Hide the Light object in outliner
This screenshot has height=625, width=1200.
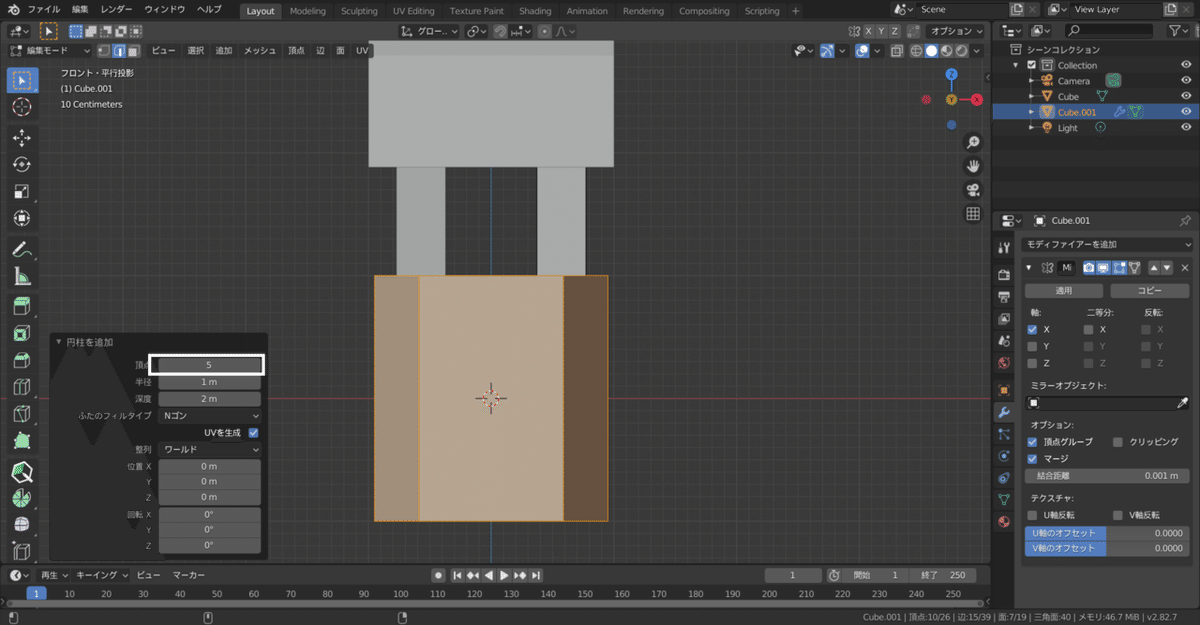1186,128
